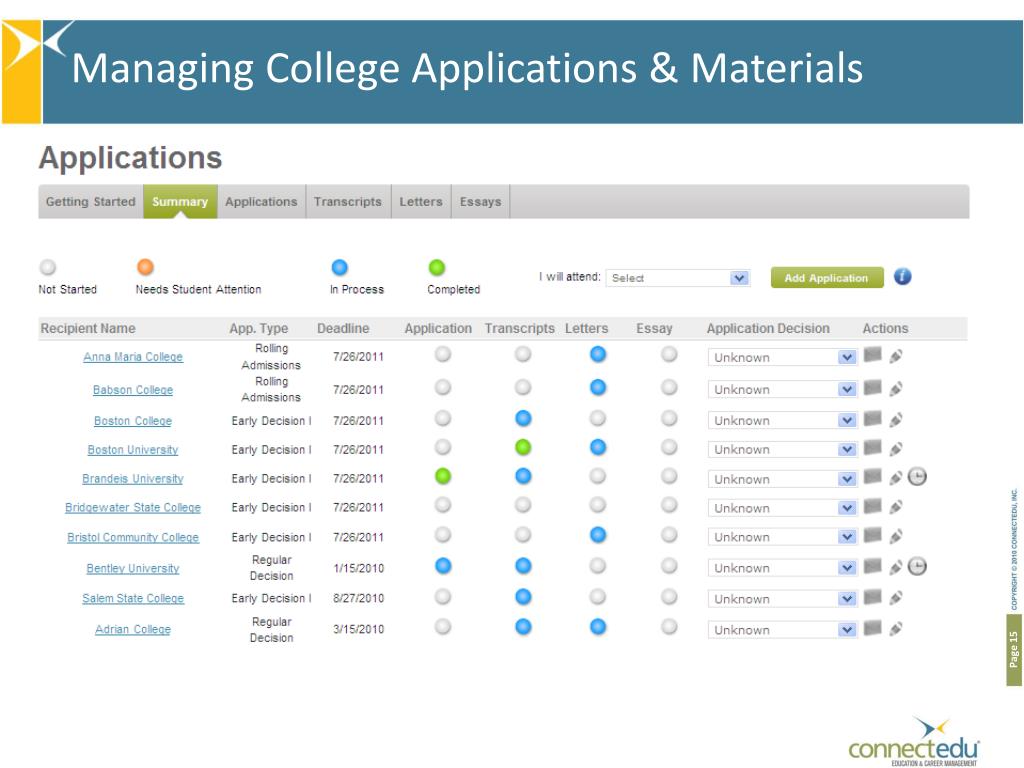Open the Brandeis University link

pos(133,479)
